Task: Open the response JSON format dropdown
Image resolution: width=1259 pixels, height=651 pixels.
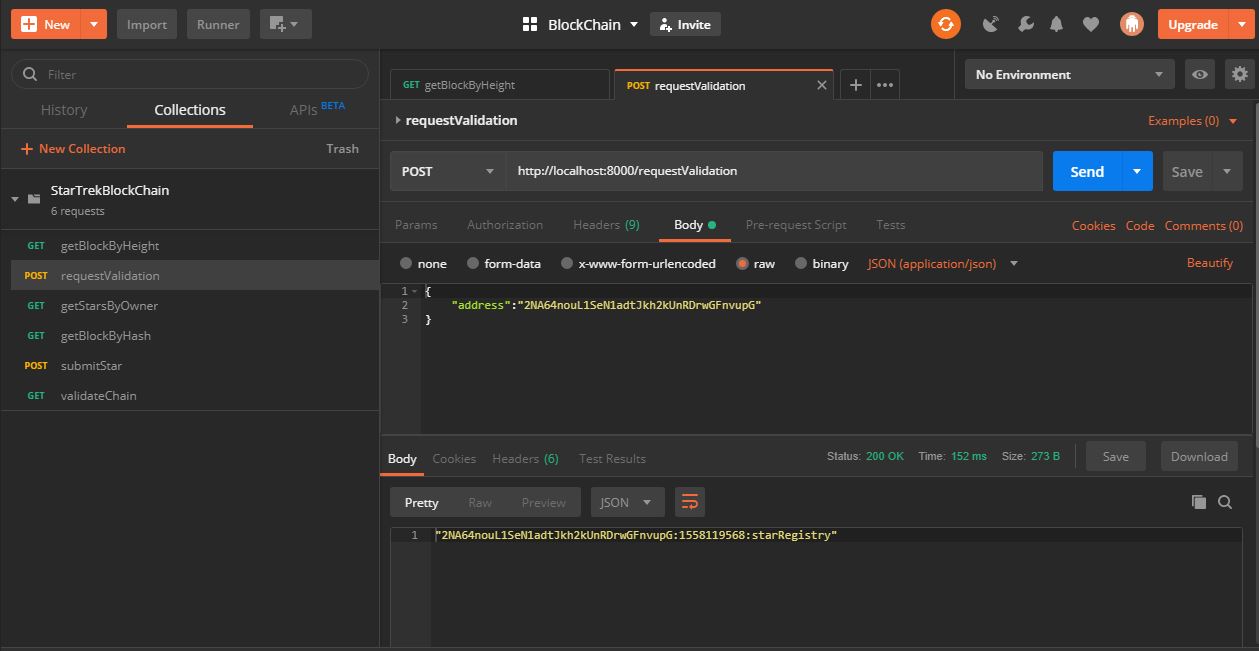Action: pyautogui.click(x=628, y=502)
